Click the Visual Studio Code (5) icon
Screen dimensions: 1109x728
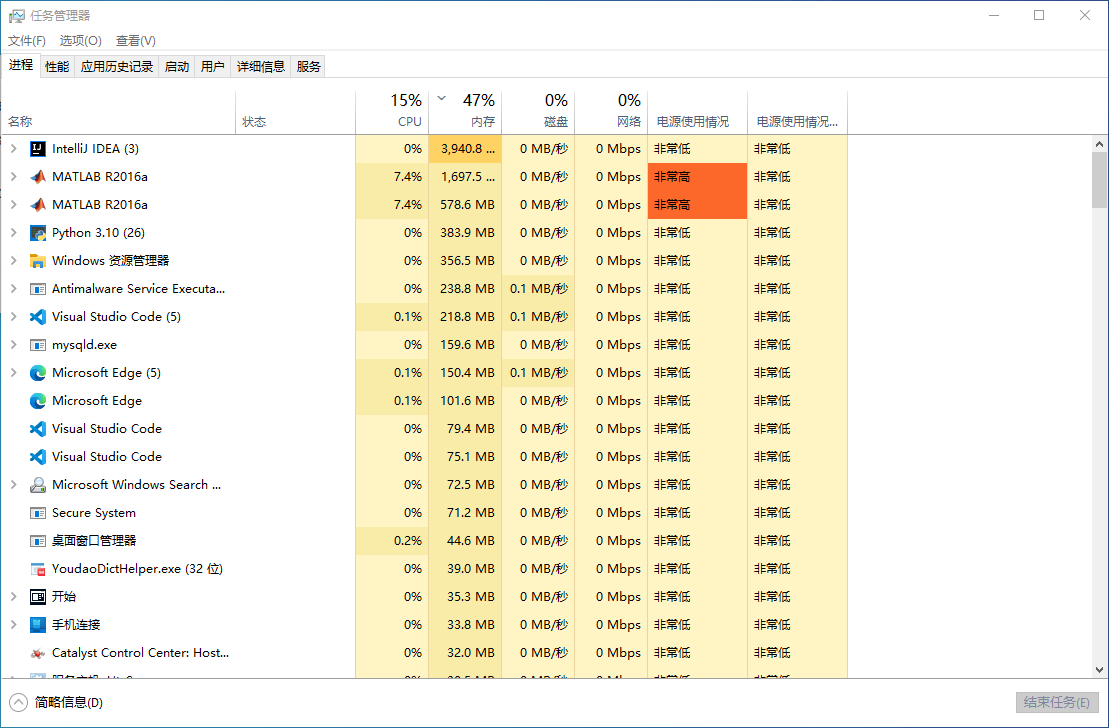coord(37,317)
